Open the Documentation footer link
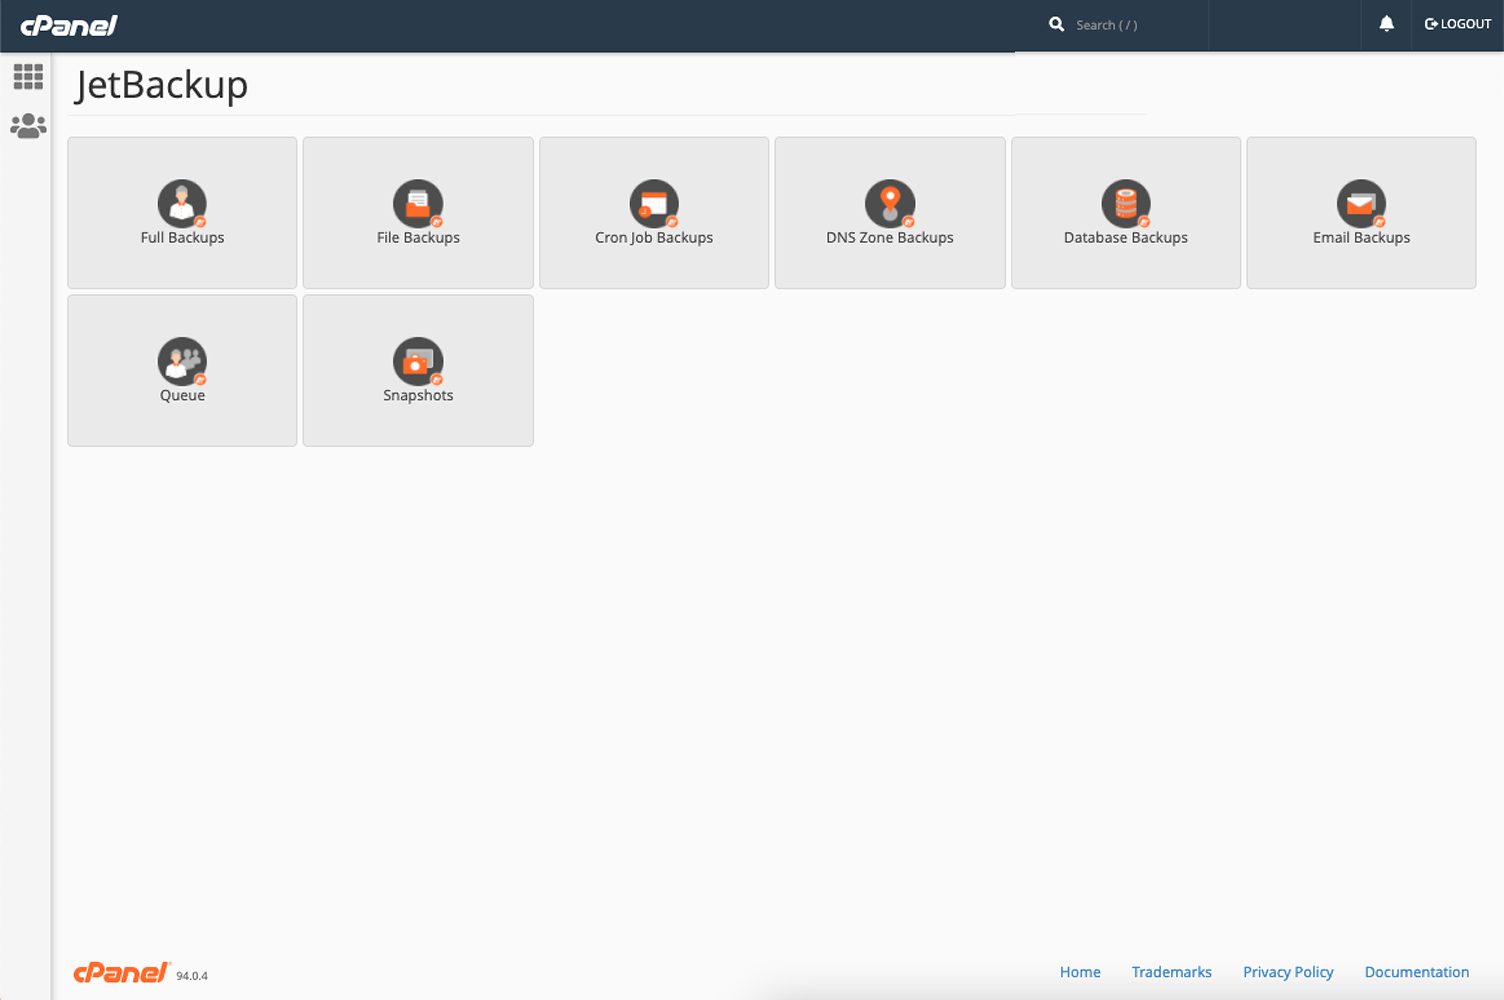The image size is (1504, 1000). coord(1416,972)
